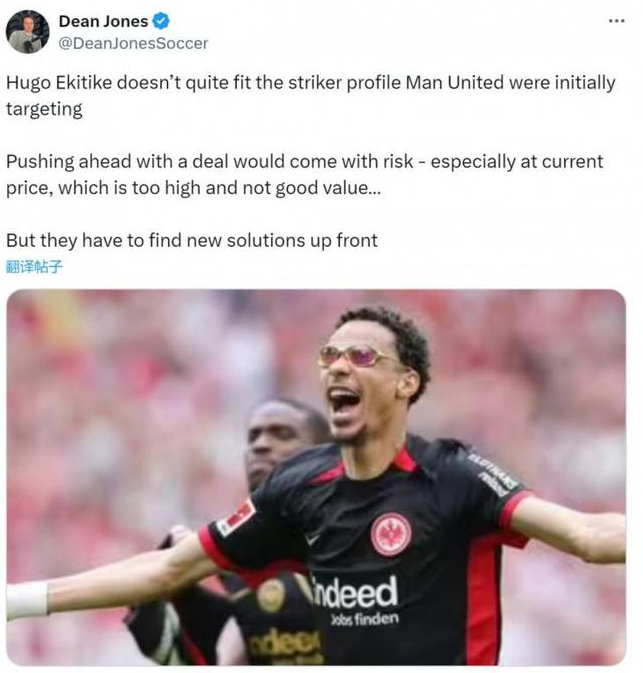
Task: Open the @DeanJonesSoccer handle link
Action: point(133,43)
